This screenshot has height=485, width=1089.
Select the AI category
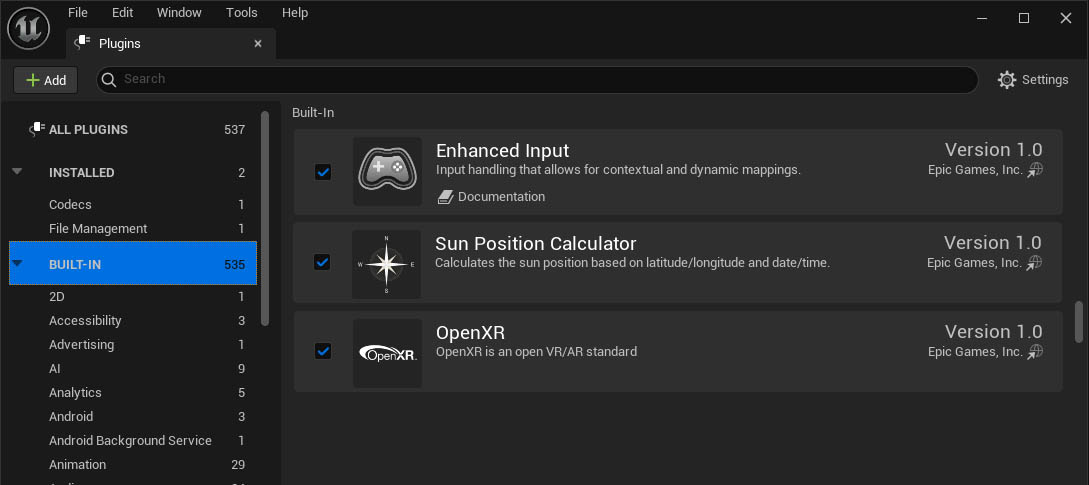pos(133,369)
